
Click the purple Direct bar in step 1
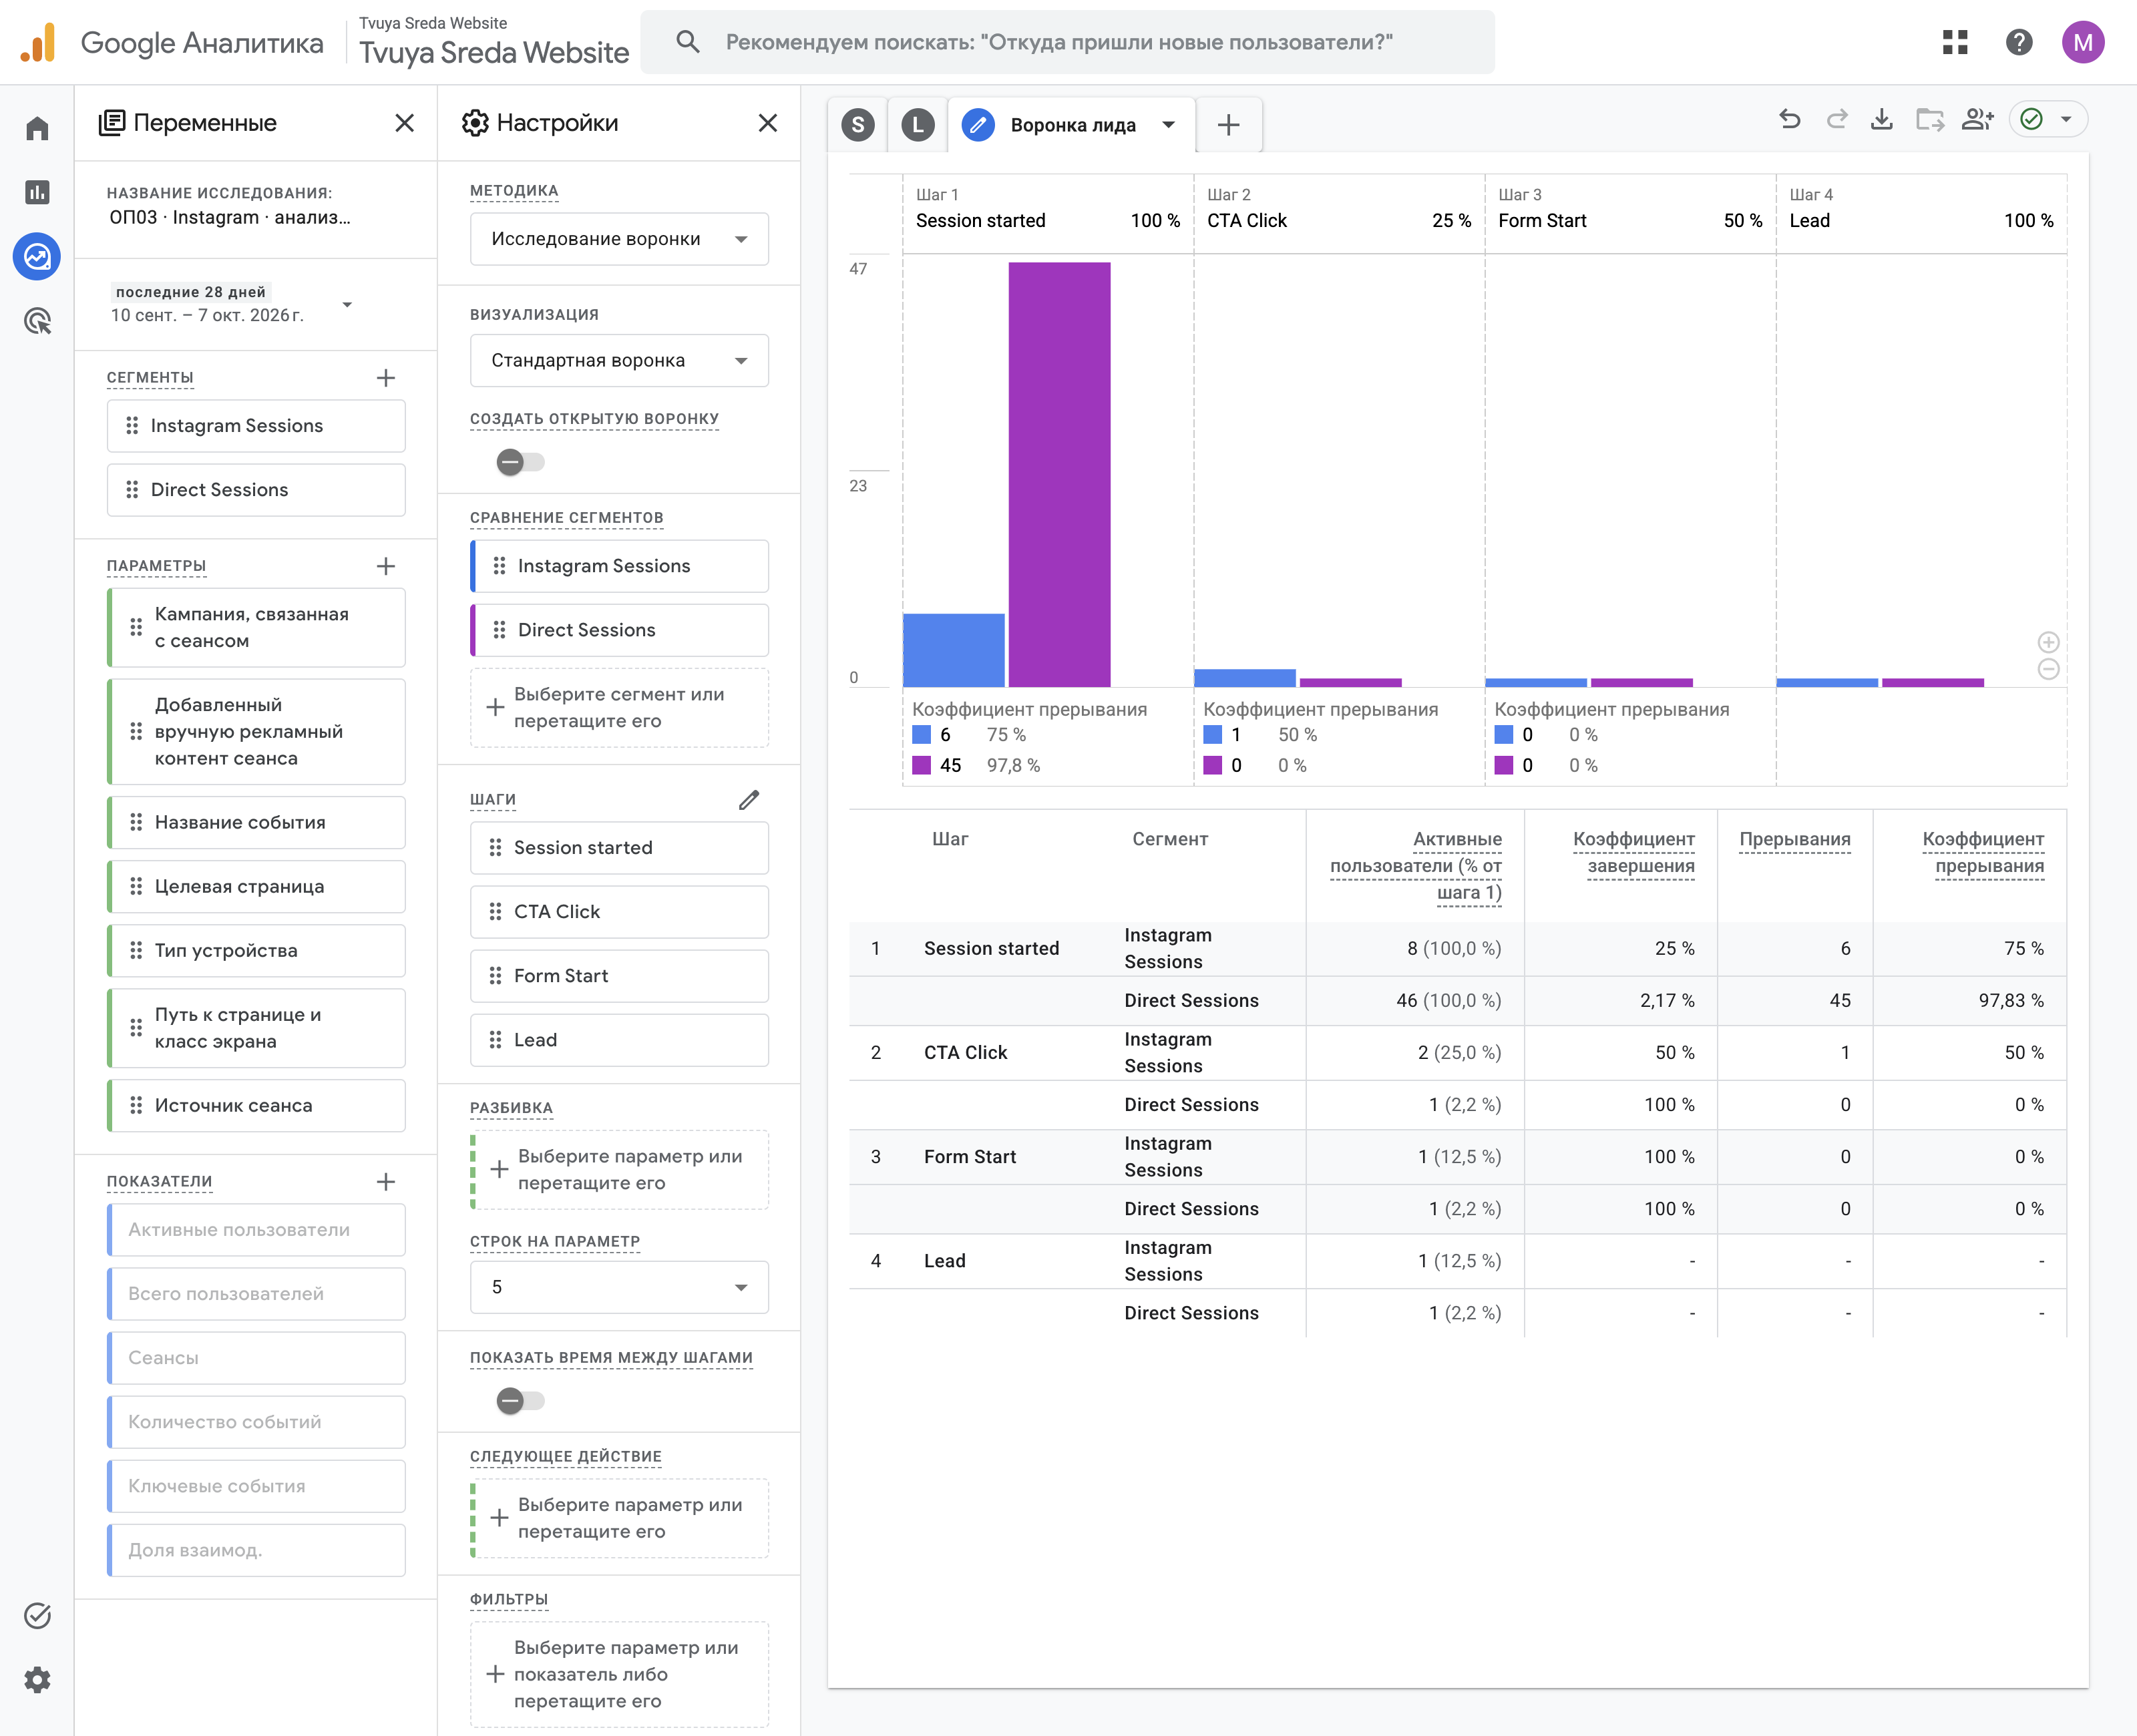pyautogui.click(x=1059, y=475)
